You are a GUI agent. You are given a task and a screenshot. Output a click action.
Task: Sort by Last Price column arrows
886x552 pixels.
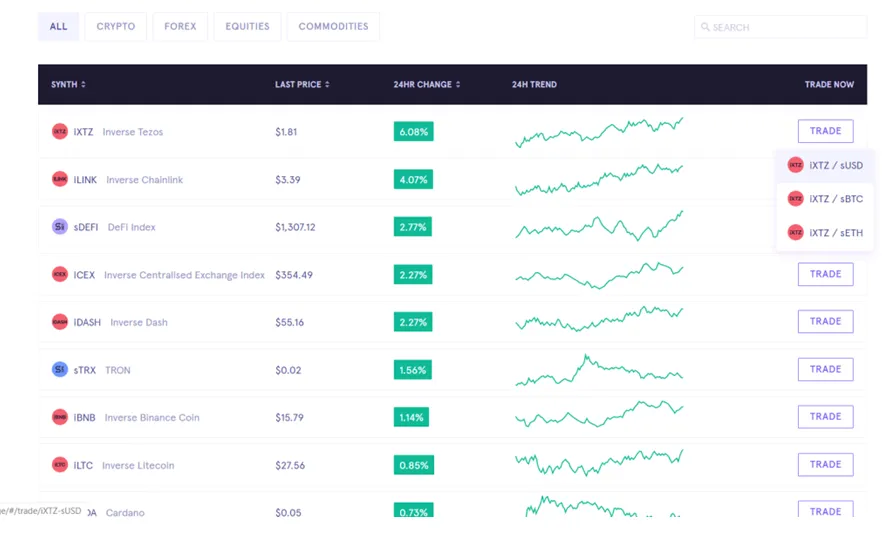pyautogui.click(x=327, y=84)
